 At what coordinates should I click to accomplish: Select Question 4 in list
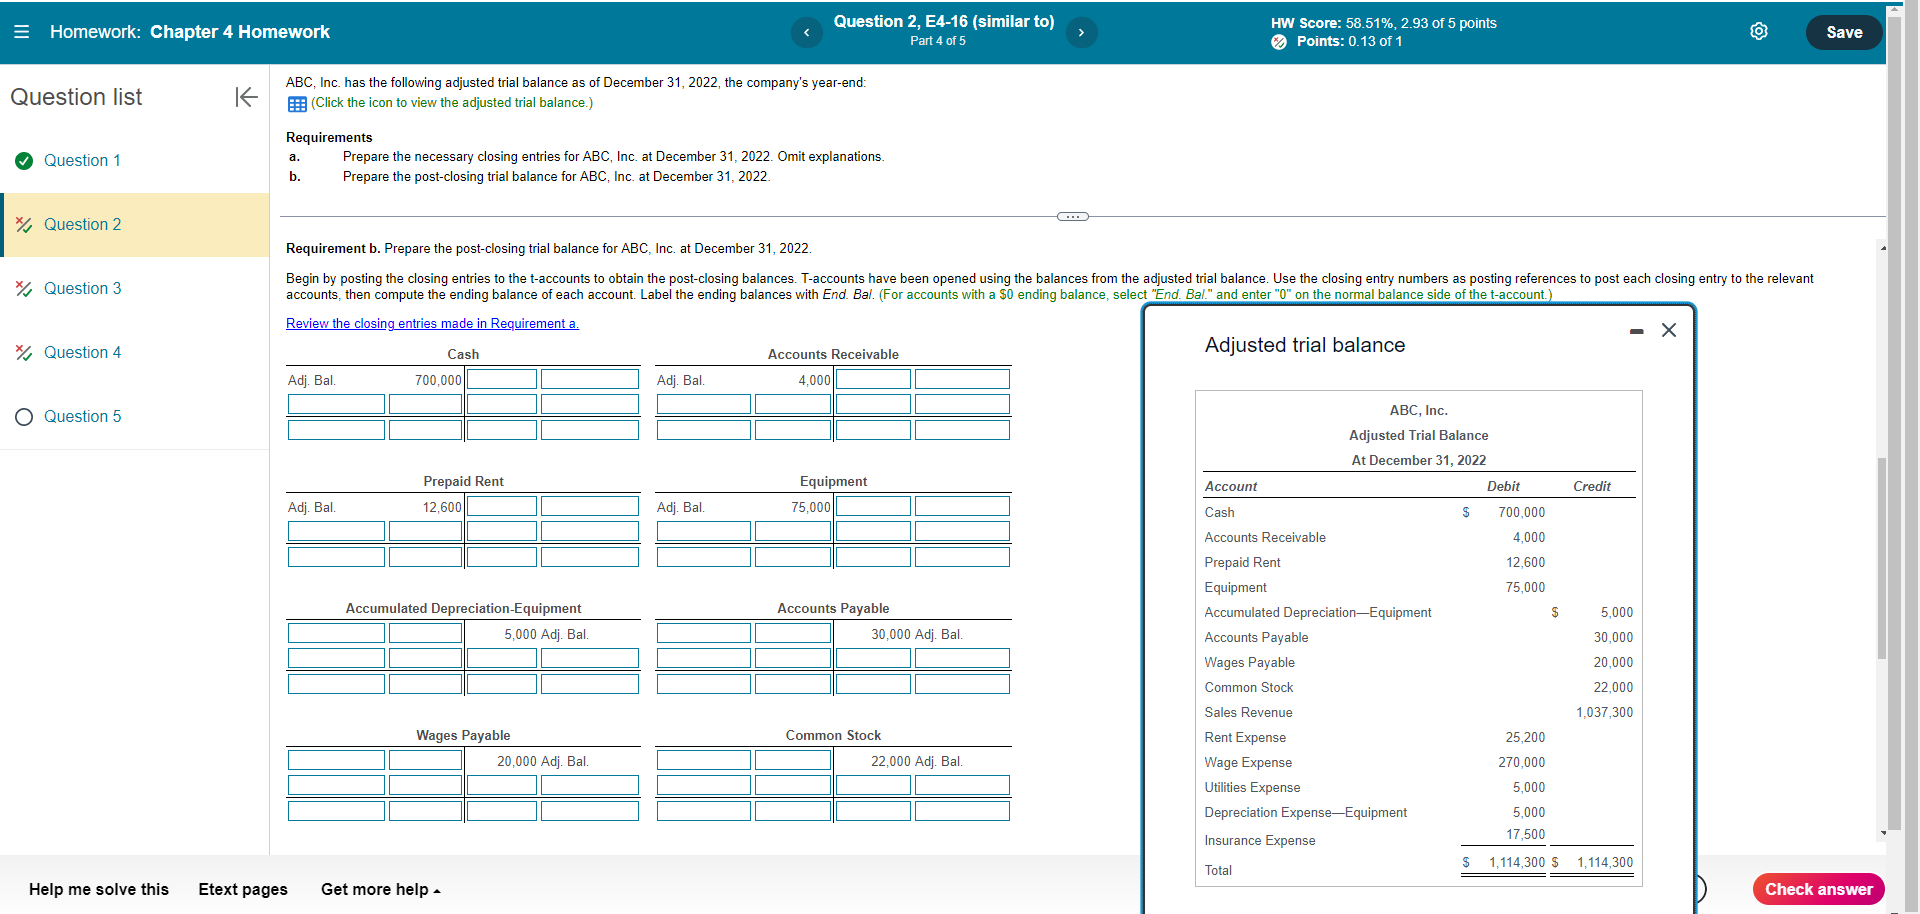pos(82,352)
